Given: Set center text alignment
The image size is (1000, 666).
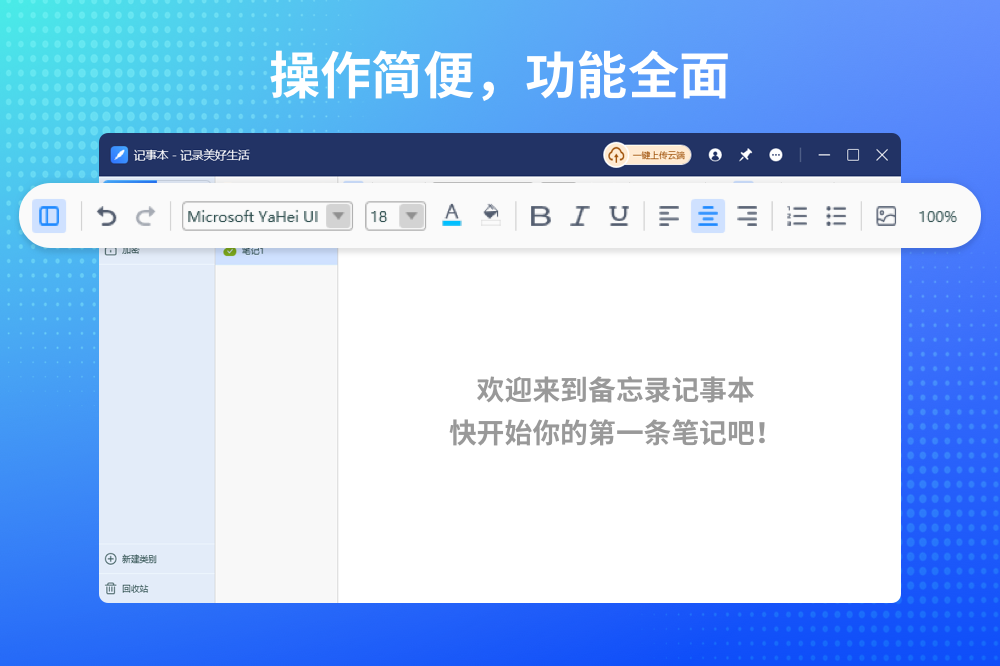Looking at the screenshot, I should [x=708, y=216].
